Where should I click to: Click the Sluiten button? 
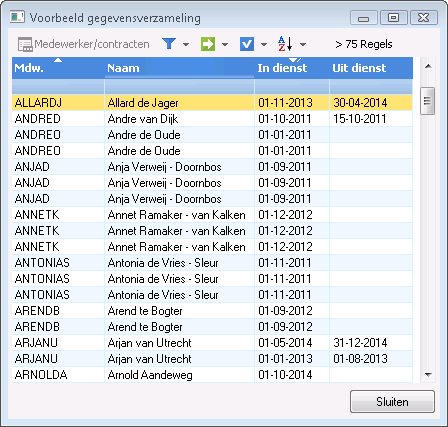392,402
